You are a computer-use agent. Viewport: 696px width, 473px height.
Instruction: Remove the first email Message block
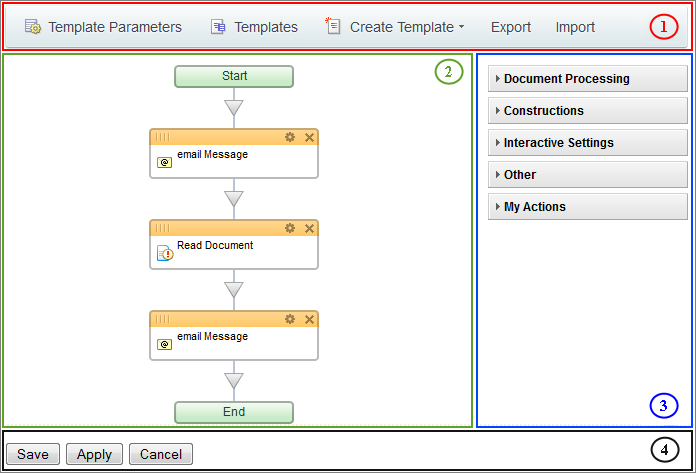point(309,137)
